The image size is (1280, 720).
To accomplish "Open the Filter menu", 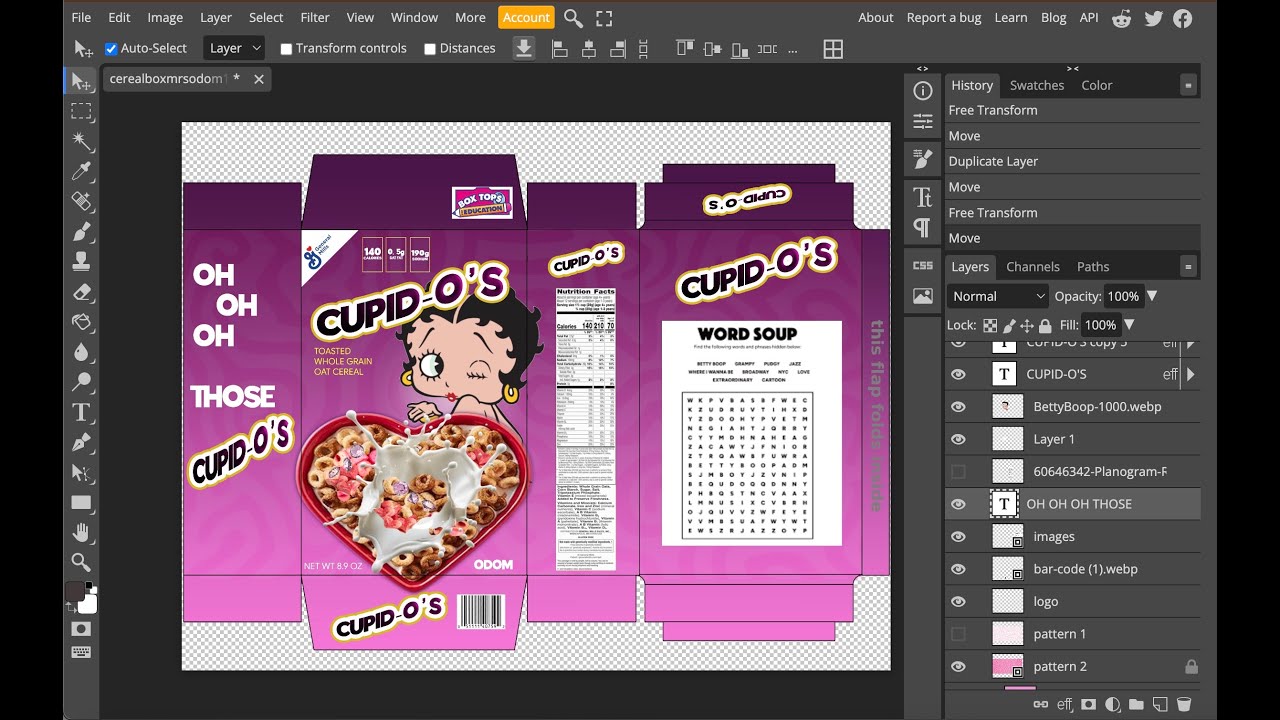I will pyautogui.click(x=315, y=17).
